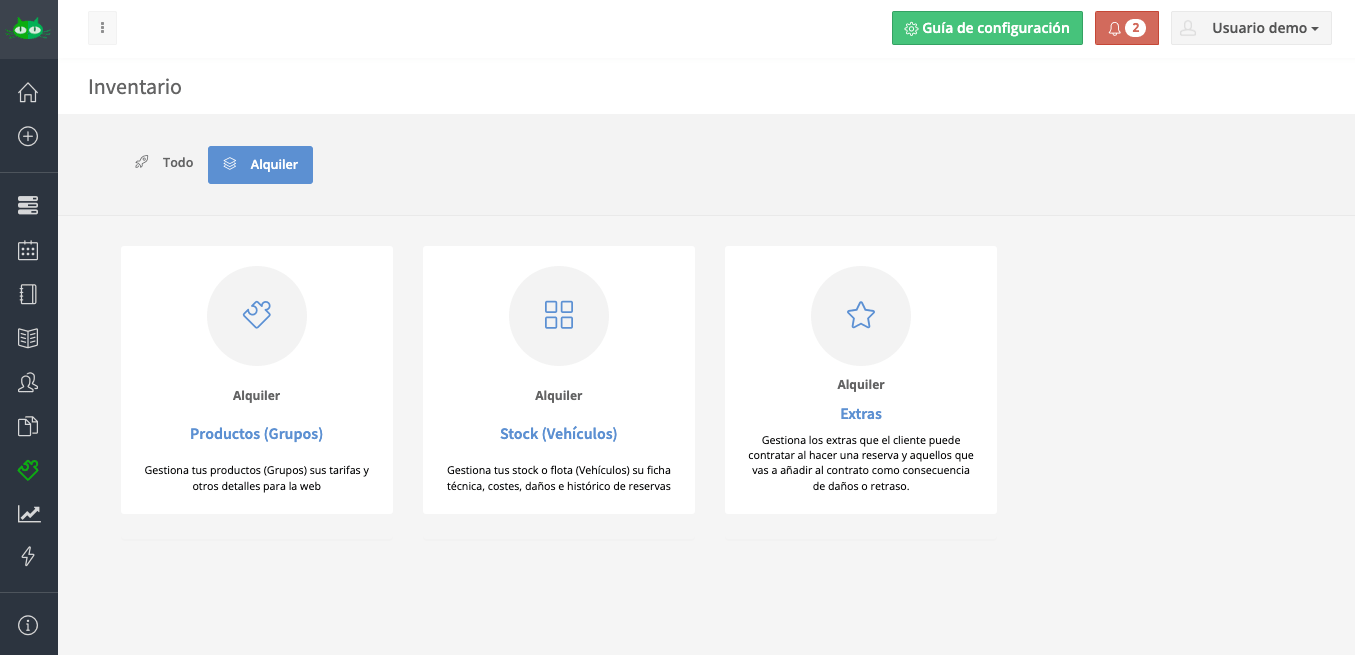1355x655 pixels.
Task: Open the documents copy sidebar icon
Action: point(28,426)
